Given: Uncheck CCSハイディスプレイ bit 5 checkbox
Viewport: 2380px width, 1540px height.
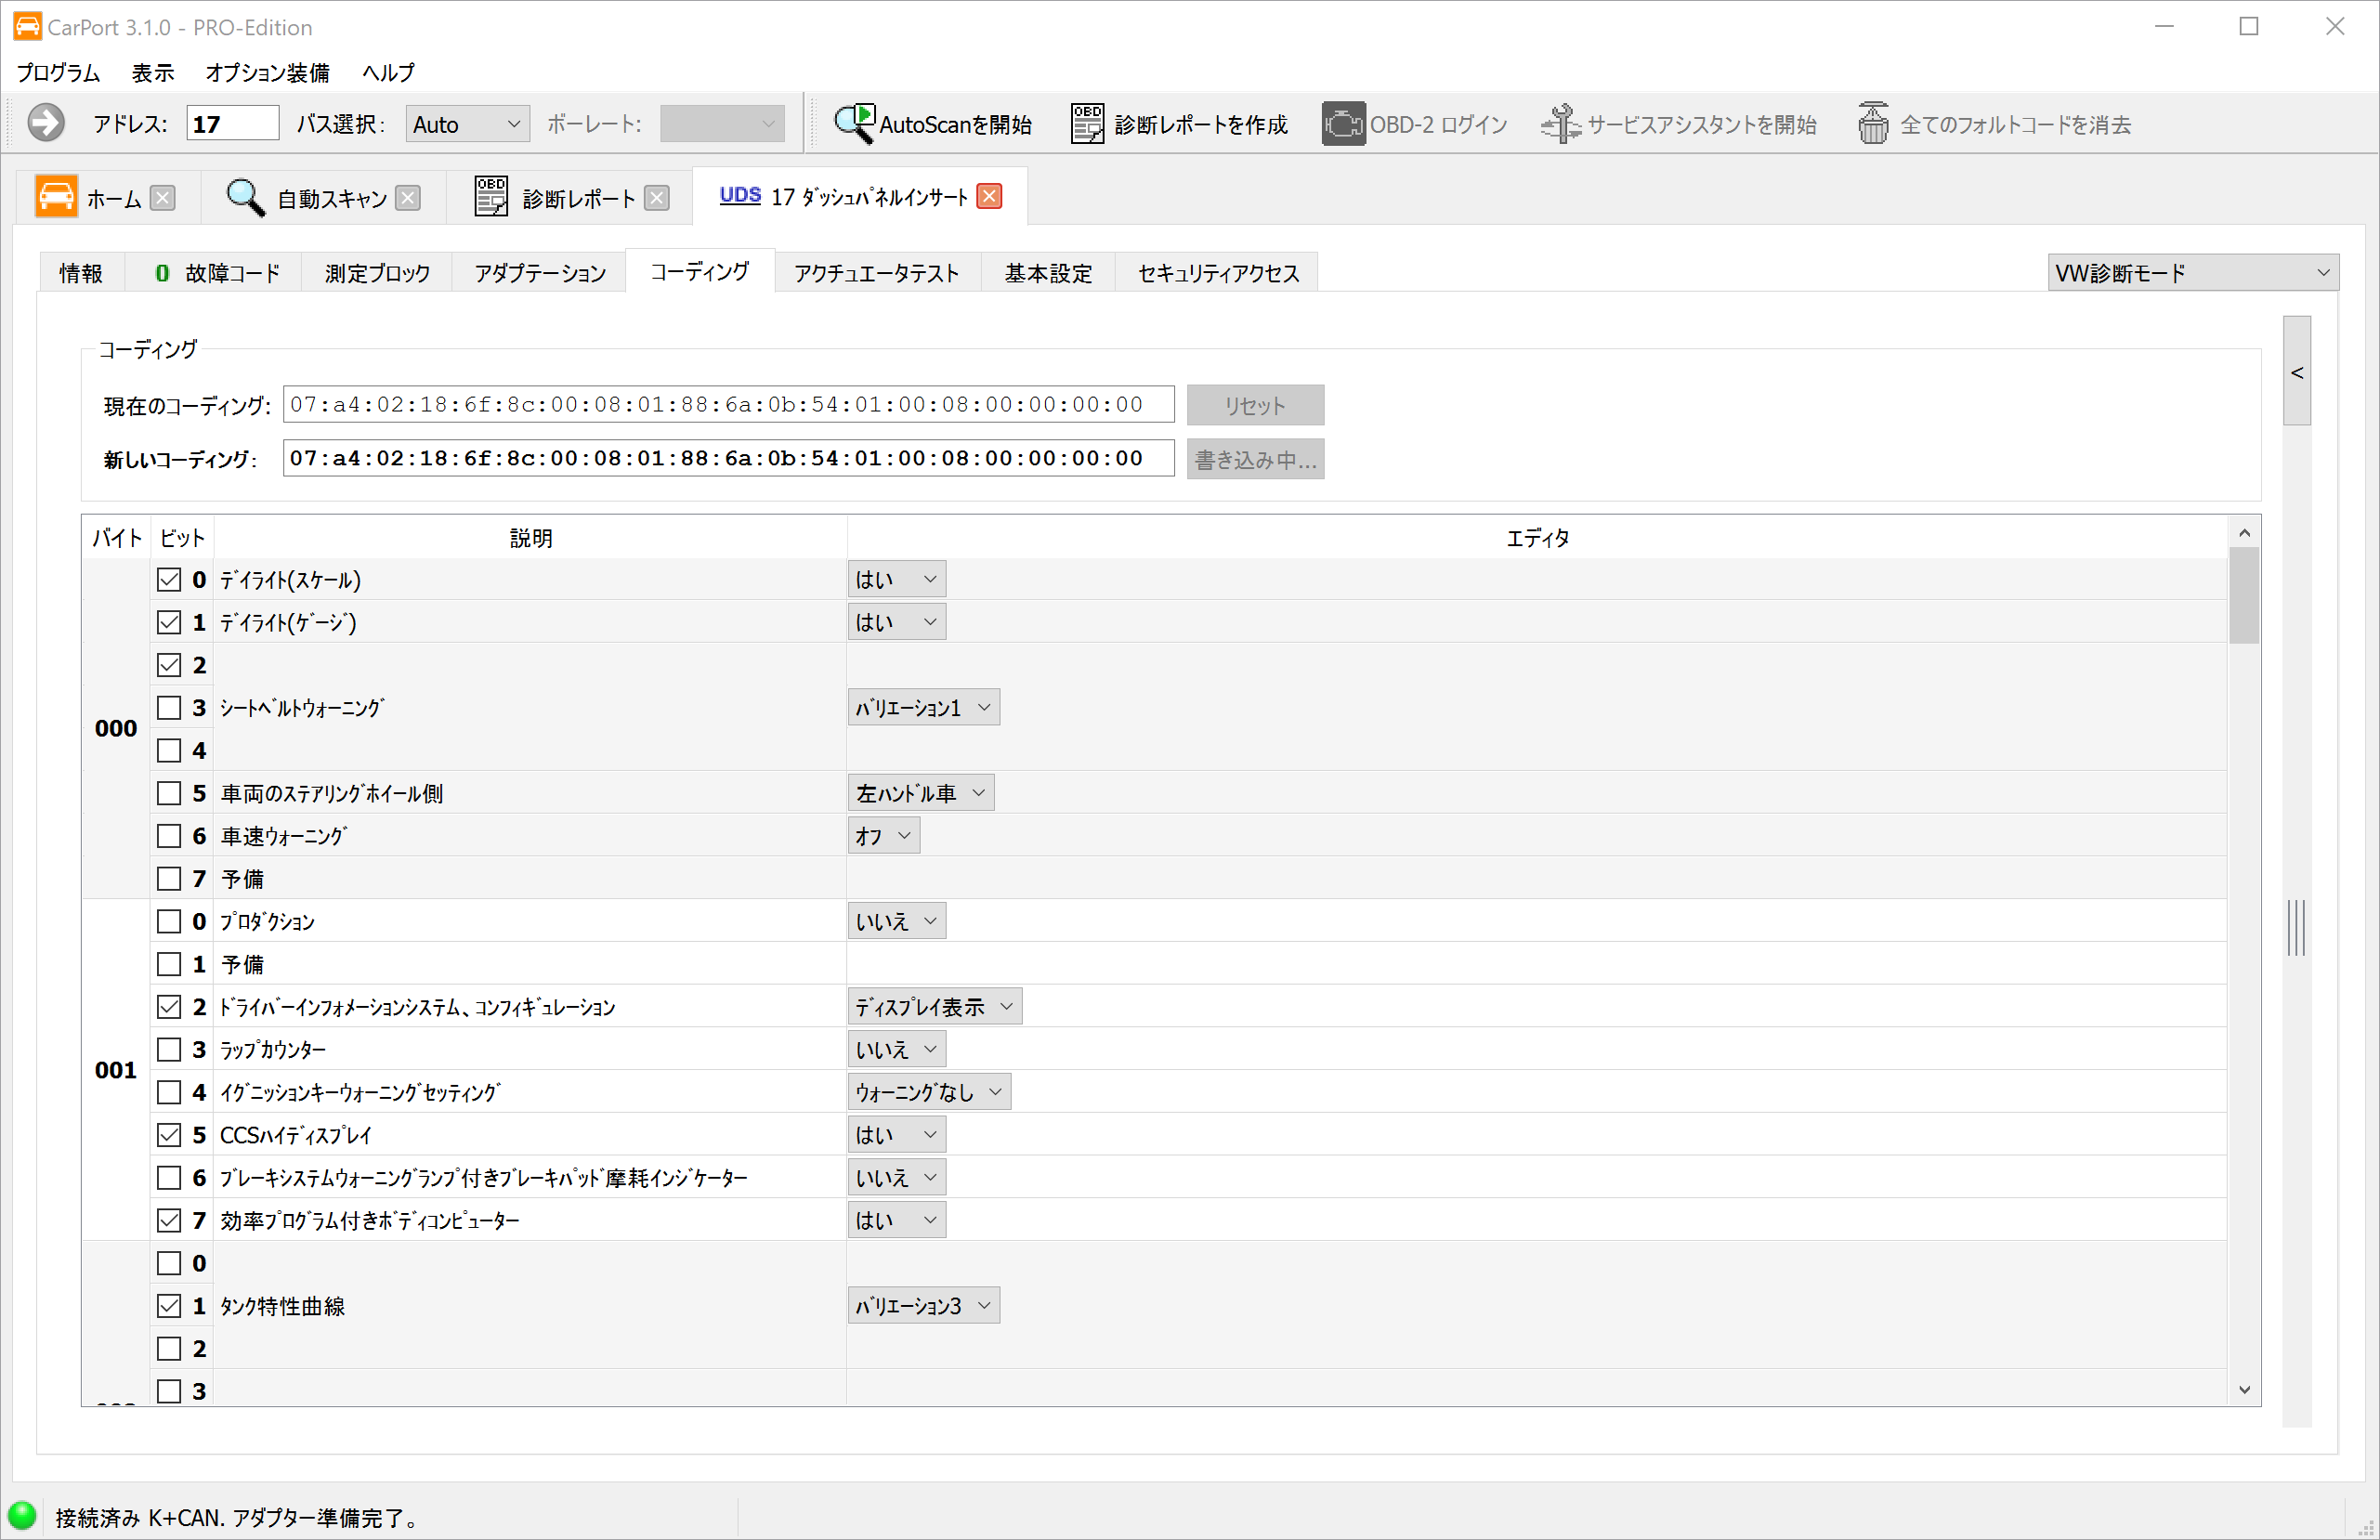Looking at the screenshot, I should coord(169,1135).
